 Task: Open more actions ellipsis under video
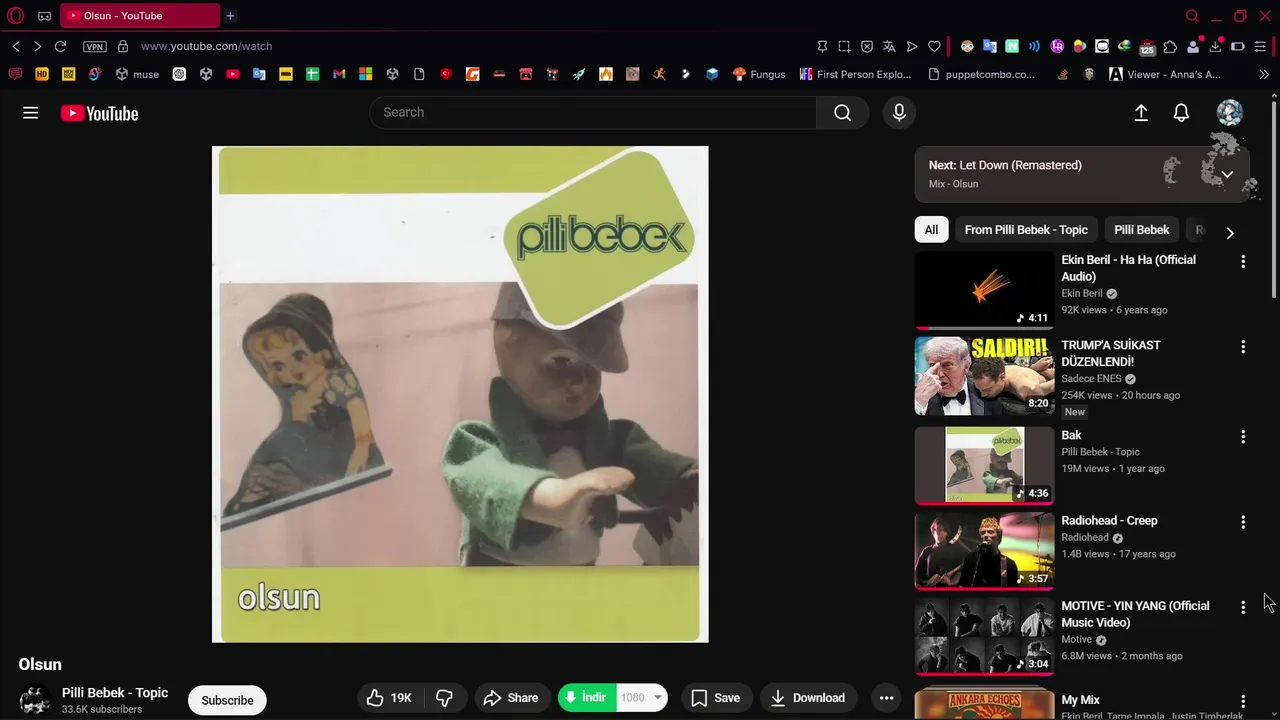coord(886,698)
